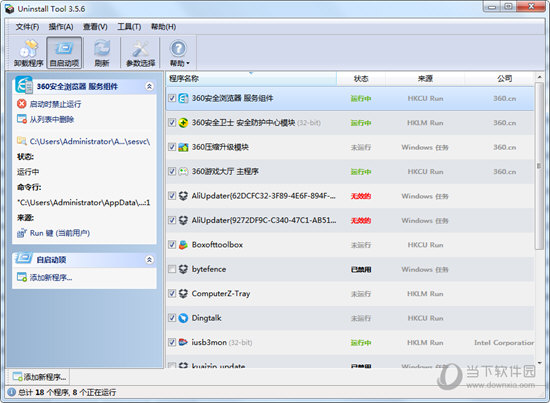Click the vertical scrollbar thumb

click(539, 166)
